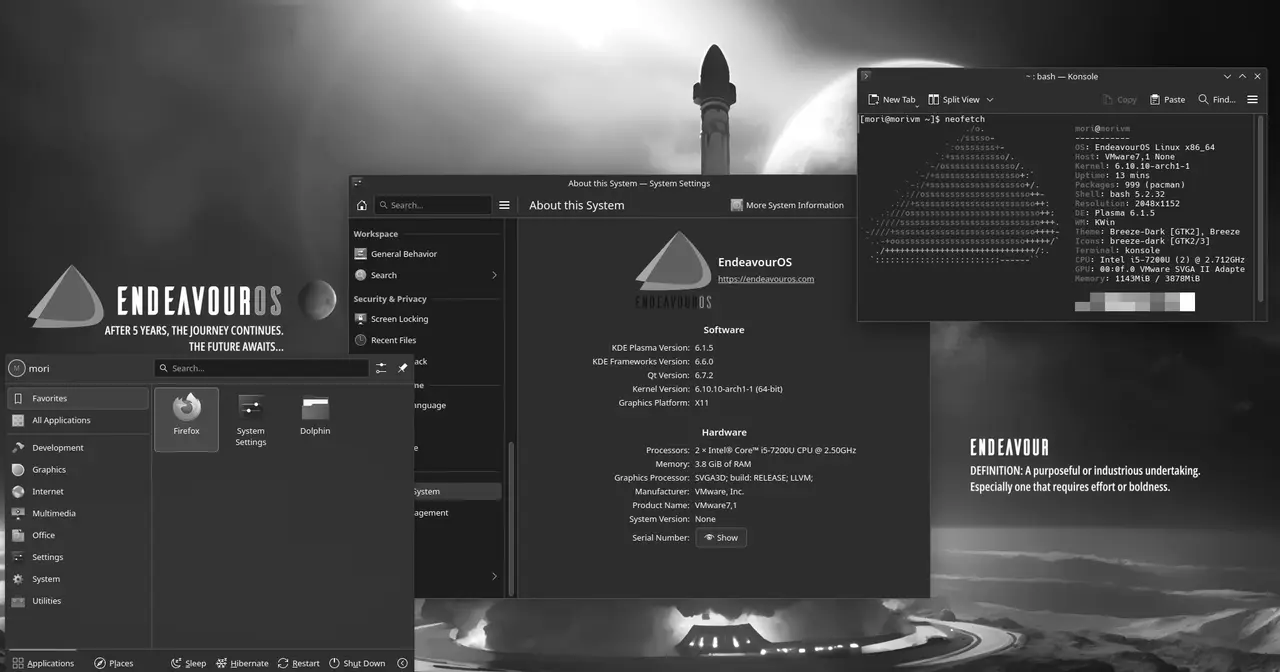Show the hidden Serial Number
The image size is (1280, 672).
[721, 537]
